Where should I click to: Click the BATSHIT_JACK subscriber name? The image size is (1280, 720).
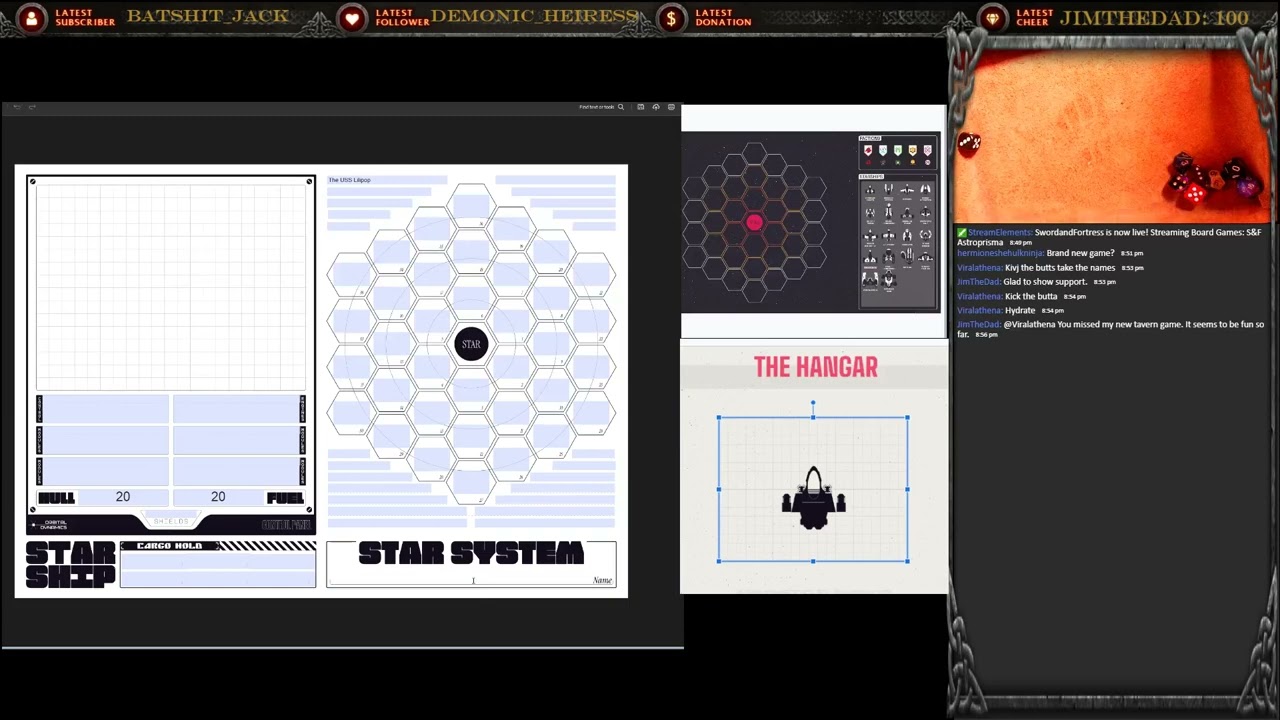[x=208, y=16]
